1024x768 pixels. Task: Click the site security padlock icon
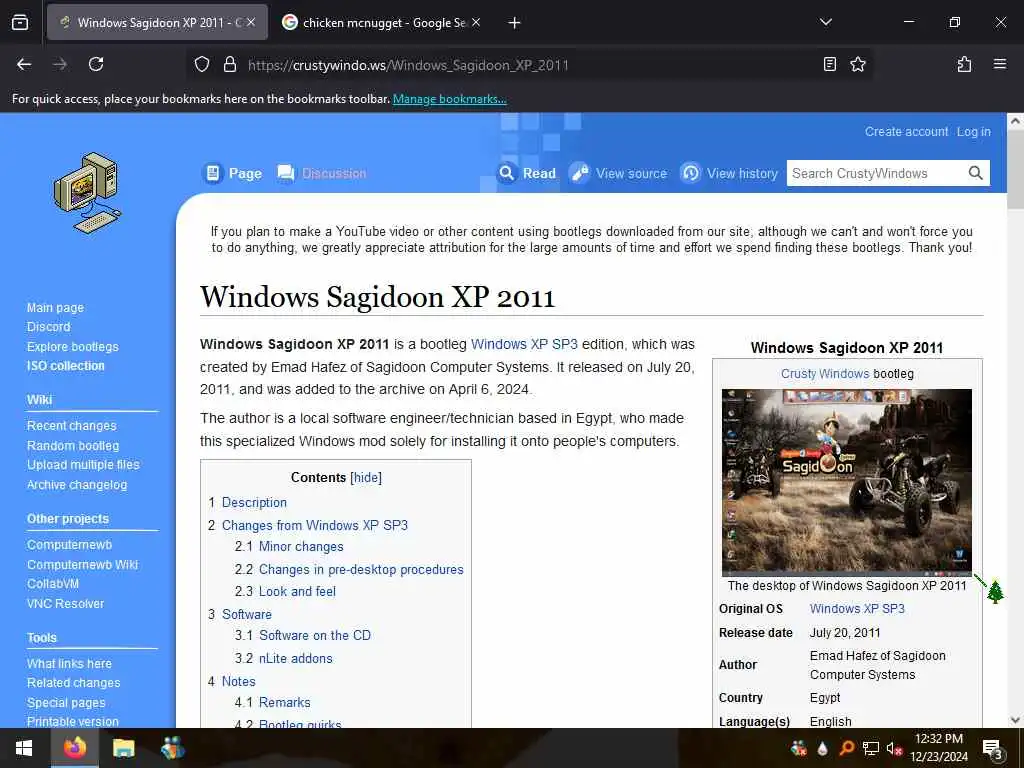229,64
